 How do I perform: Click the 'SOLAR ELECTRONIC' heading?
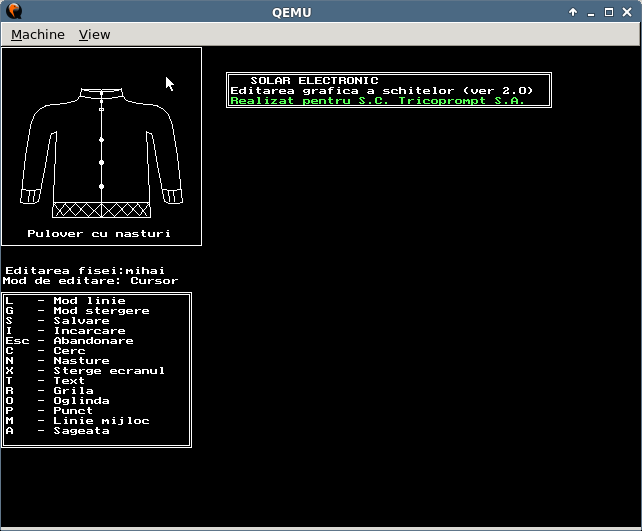point(314,80)
